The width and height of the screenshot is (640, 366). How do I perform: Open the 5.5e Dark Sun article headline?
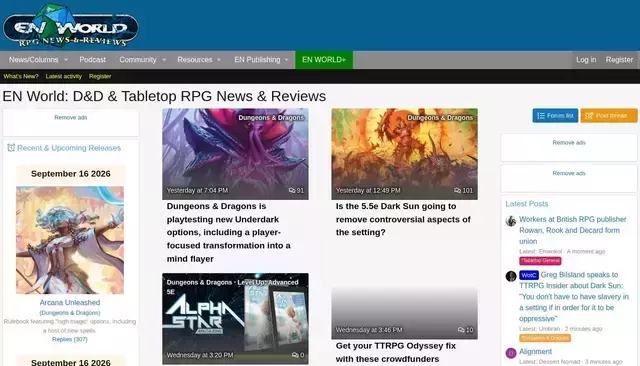(403, 220)
